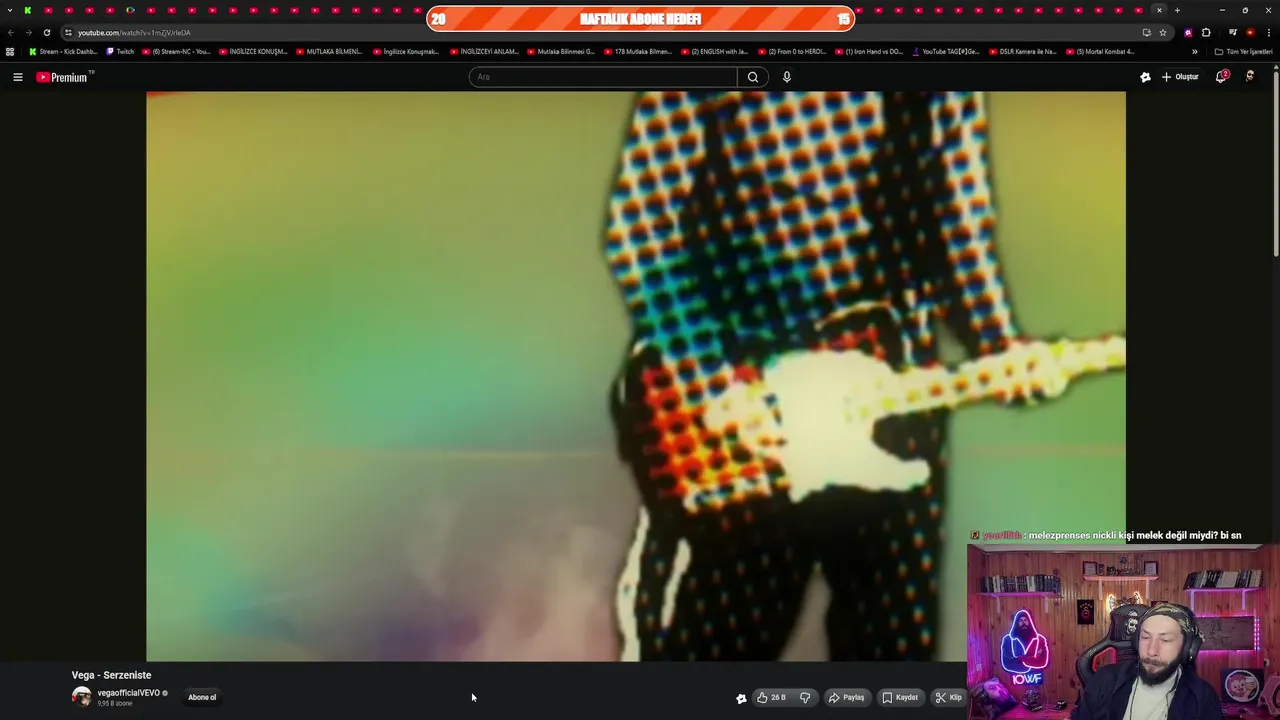Click the webcam overlay of the streamer
Screen dimensions: 1280x720
(1123, 630)
